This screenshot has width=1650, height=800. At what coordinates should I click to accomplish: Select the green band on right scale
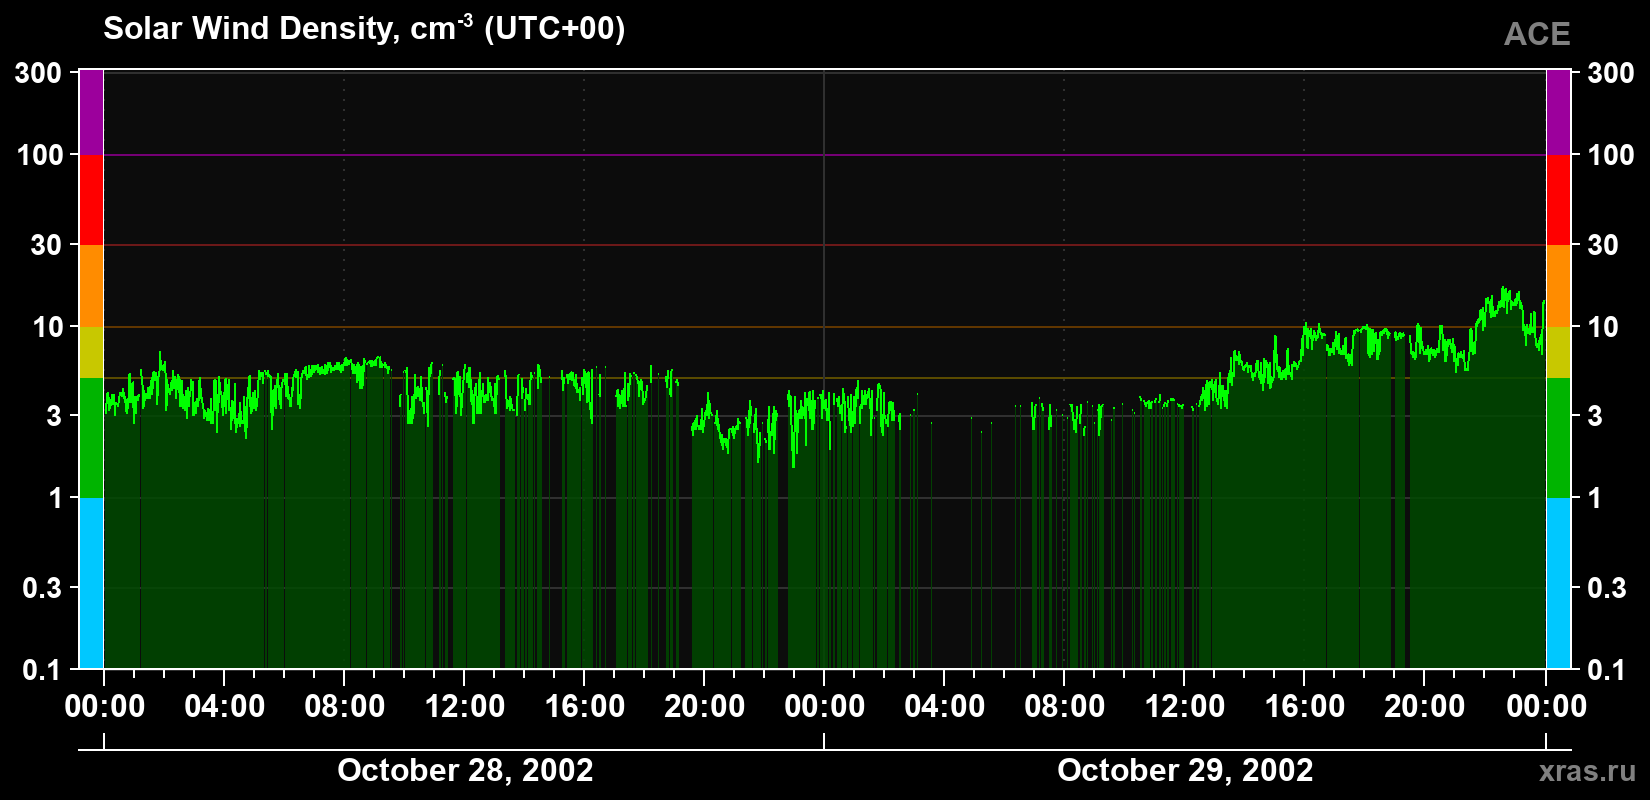point(1558,438)
